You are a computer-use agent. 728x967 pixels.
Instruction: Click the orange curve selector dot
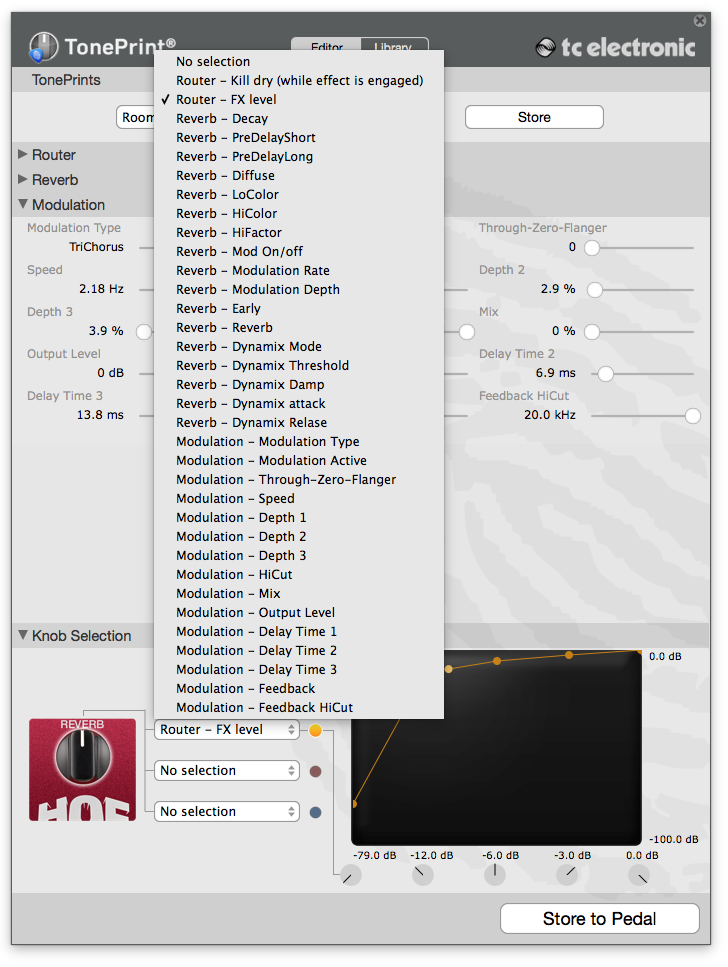[316, 731]
